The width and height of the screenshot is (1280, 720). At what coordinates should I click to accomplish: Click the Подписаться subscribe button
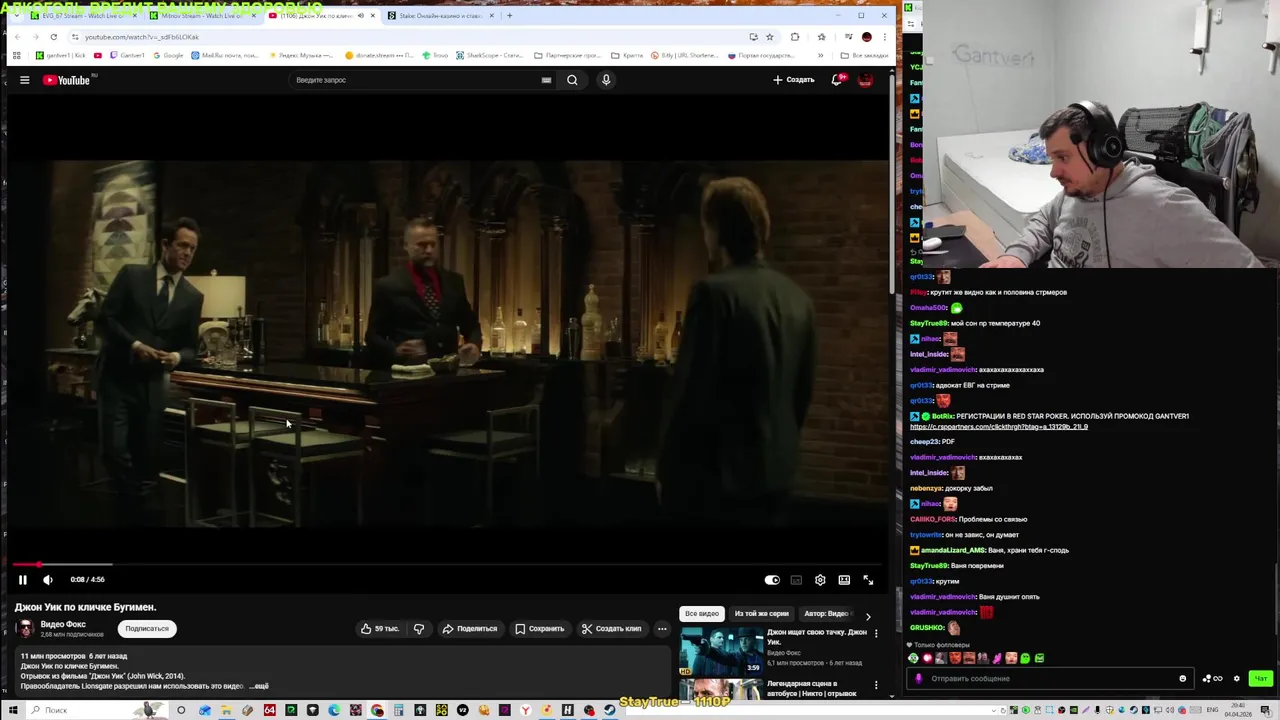tap(147, 629)
